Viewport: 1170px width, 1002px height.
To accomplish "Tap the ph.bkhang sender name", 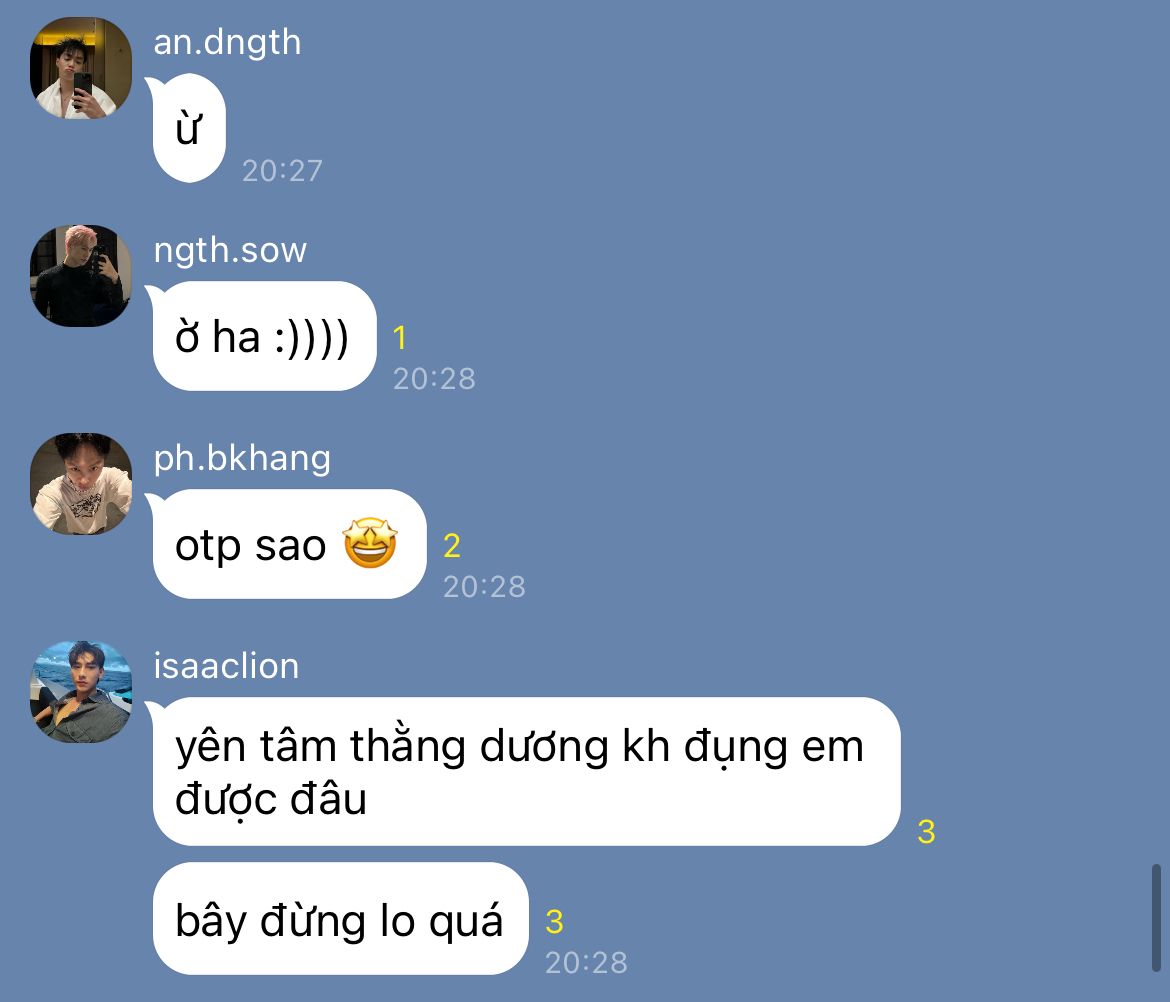I will [242, 458].
